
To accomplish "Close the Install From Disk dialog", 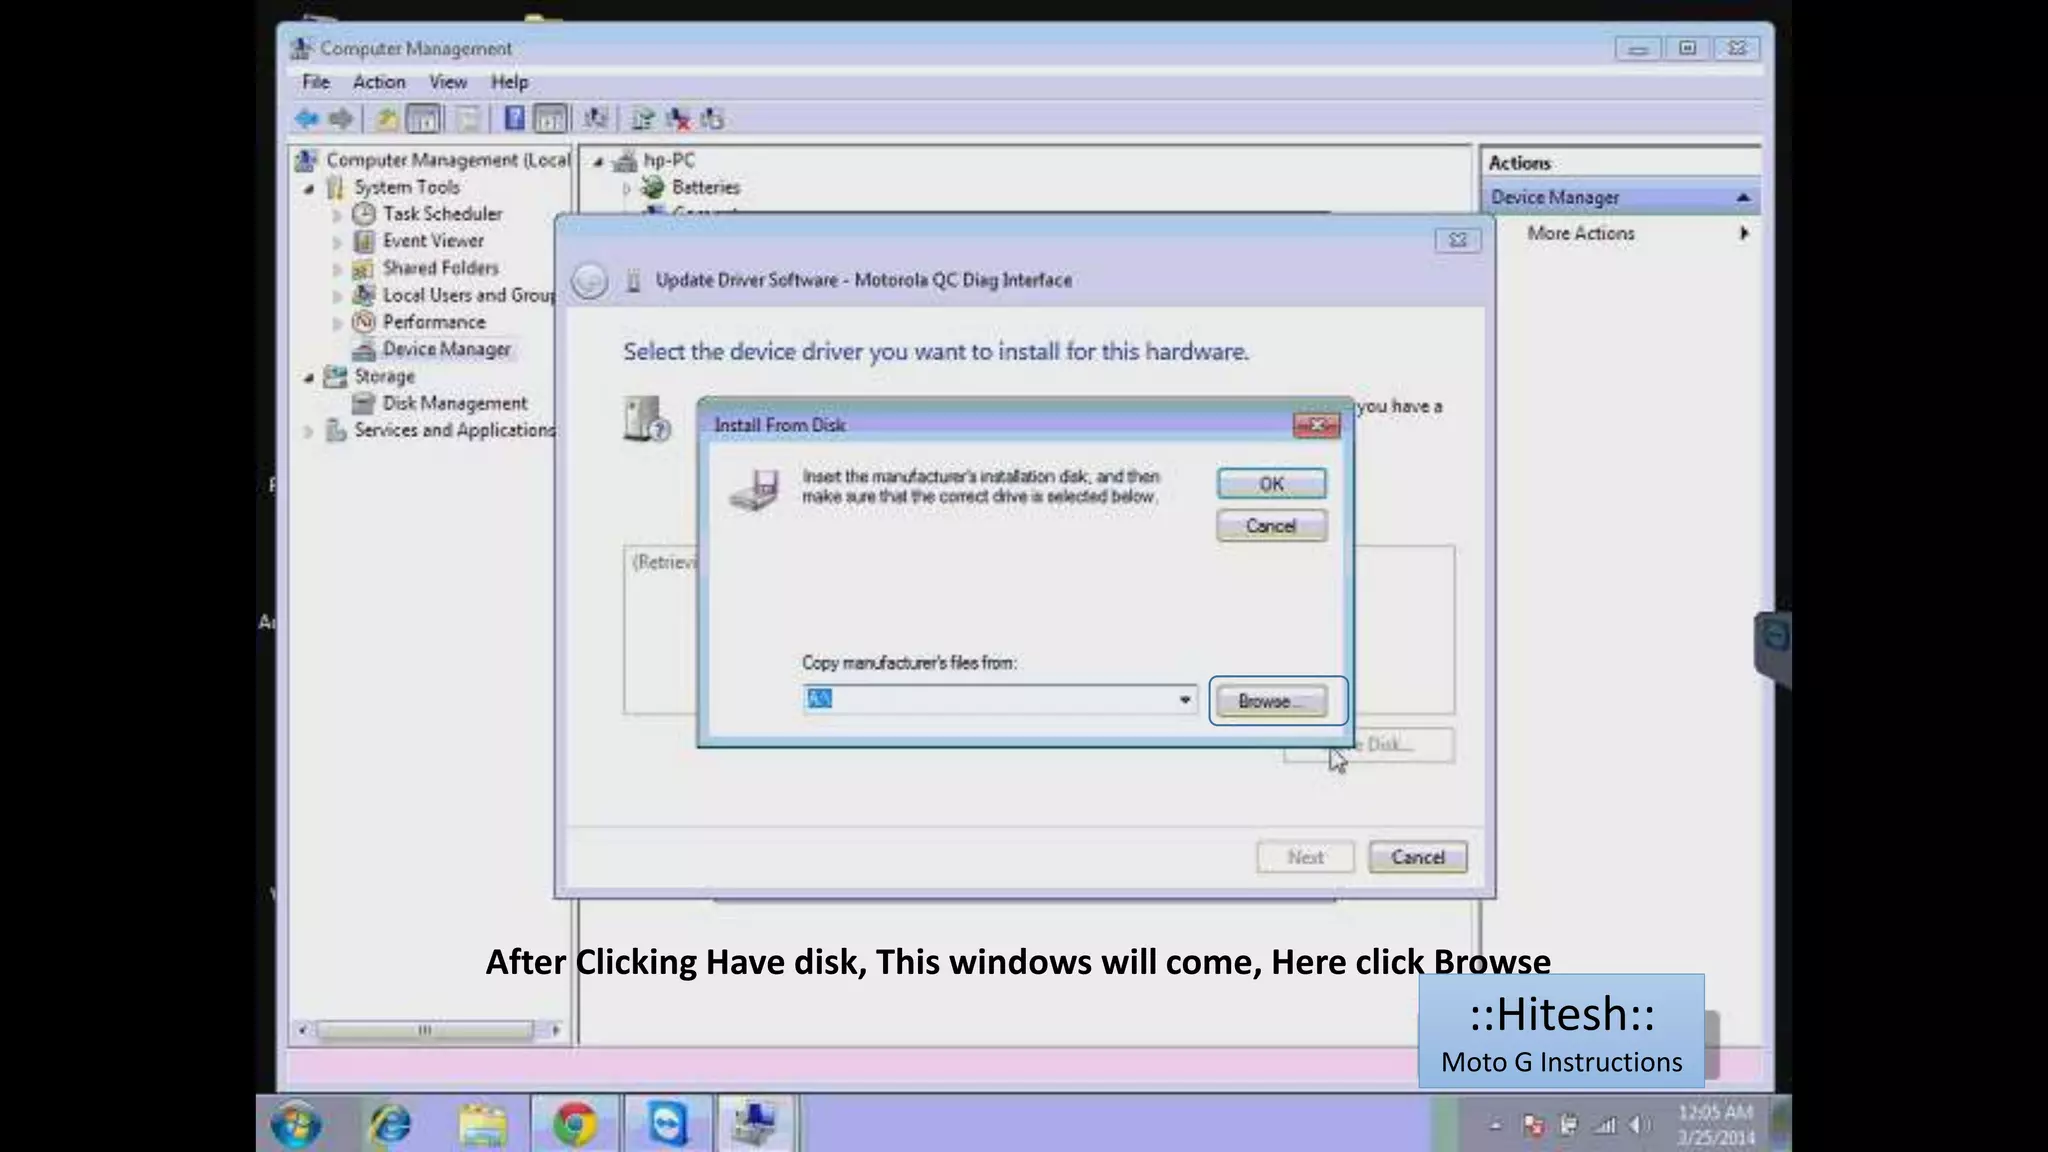I will (x=1317, y=425).
